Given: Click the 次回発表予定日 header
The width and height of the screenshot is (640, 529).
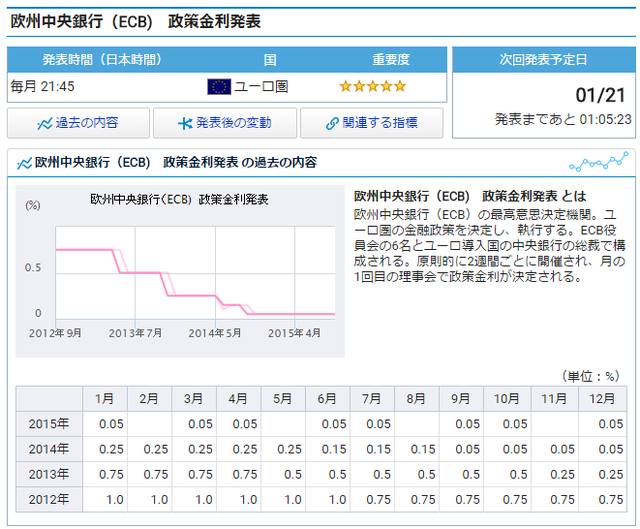Looking at the screenshot, I should [544, 60].
